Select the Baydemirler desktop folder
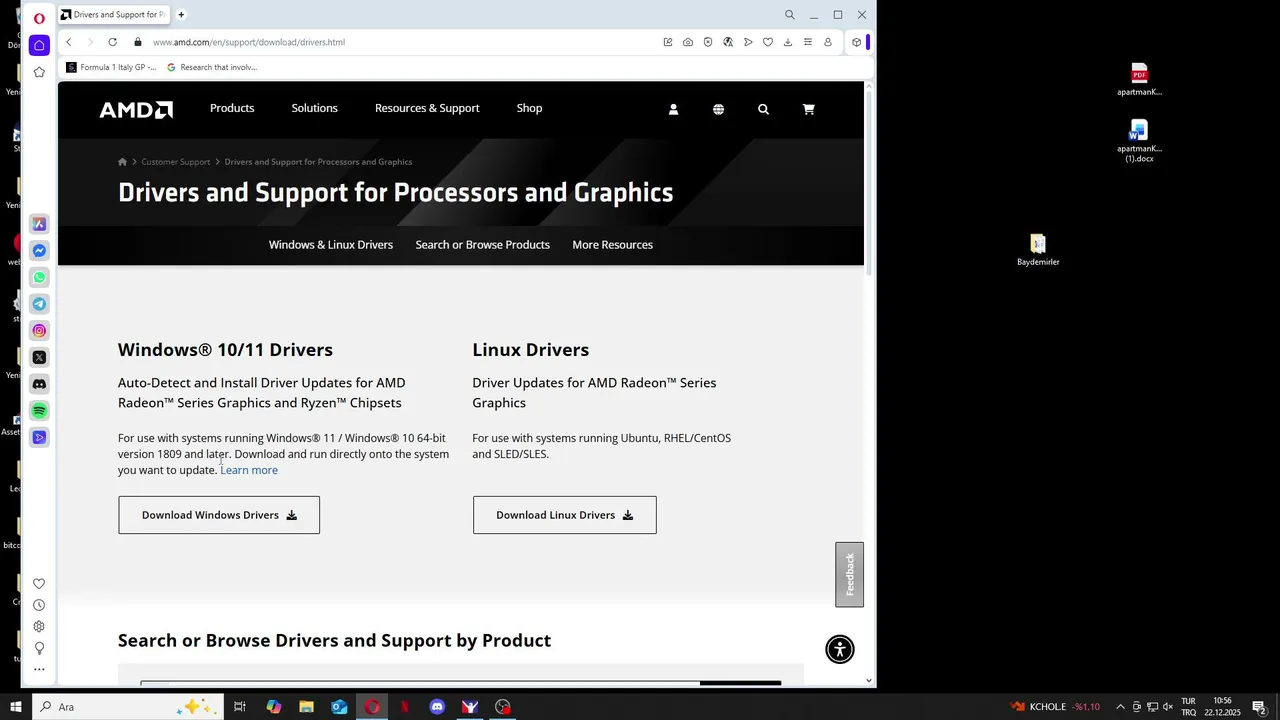 [x=1038, y=249]
